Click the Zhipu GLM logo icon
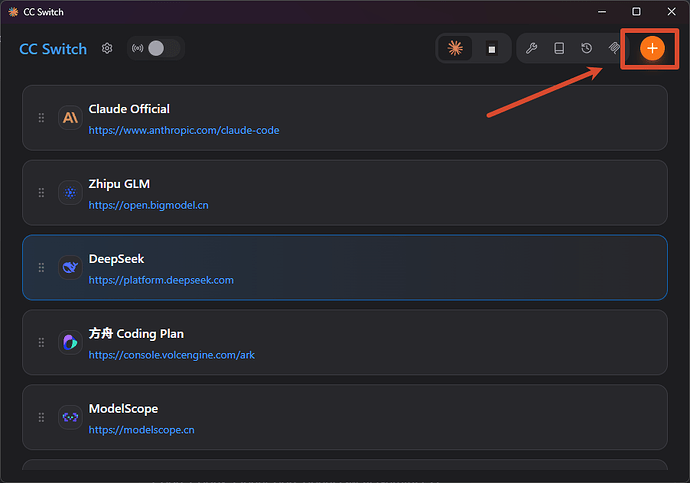 pos(70,192)
